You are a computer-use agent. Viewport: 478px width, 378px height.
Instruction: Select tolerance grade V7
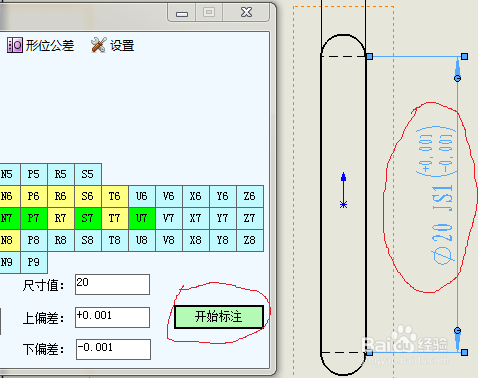coord(169,218)
